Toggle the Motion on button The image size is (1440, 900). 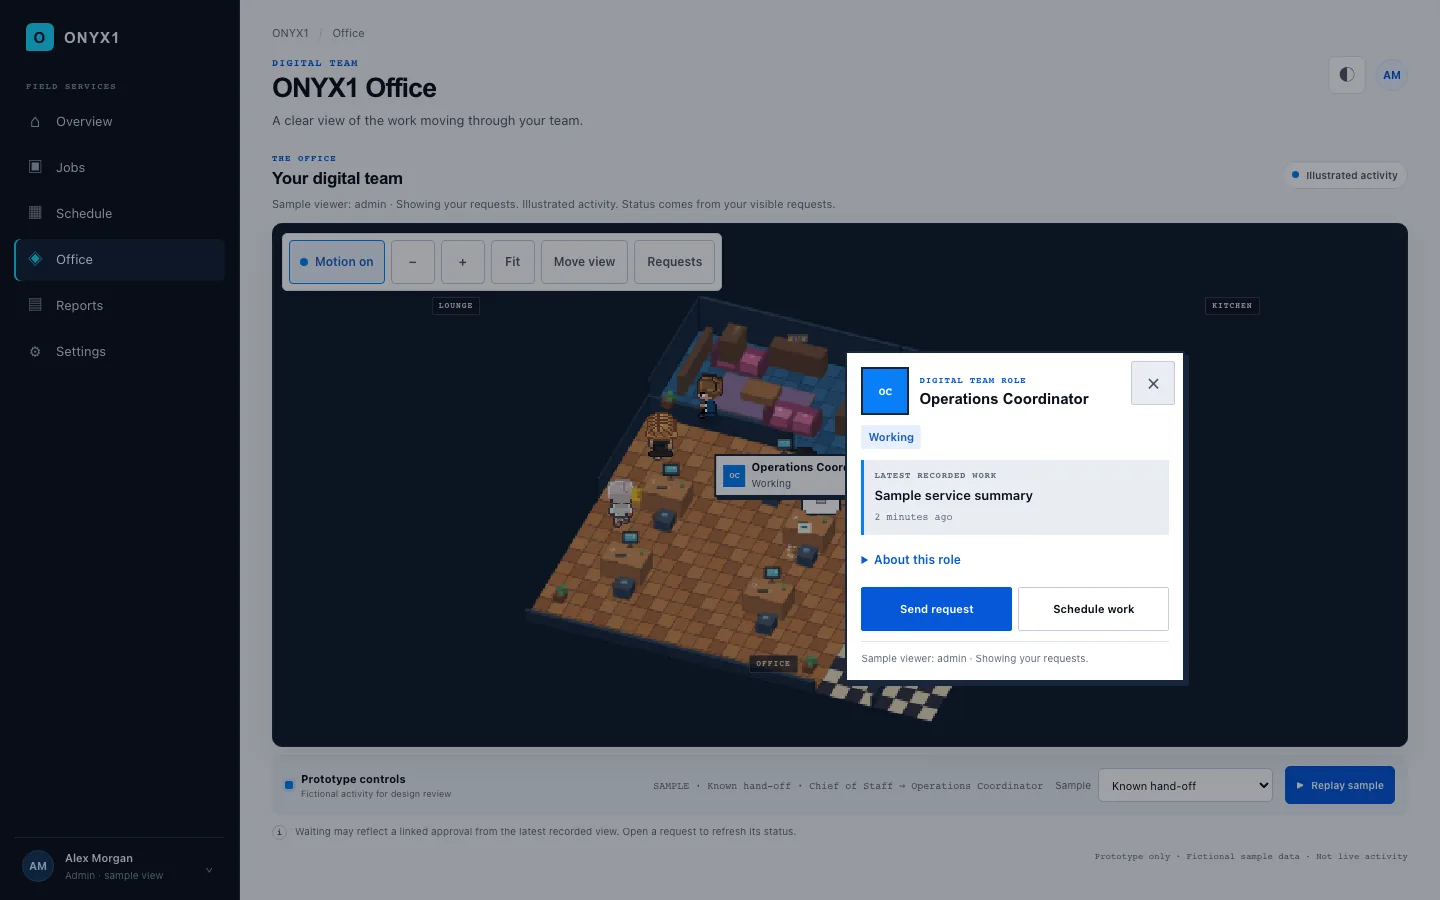click(x=337, y=262)
